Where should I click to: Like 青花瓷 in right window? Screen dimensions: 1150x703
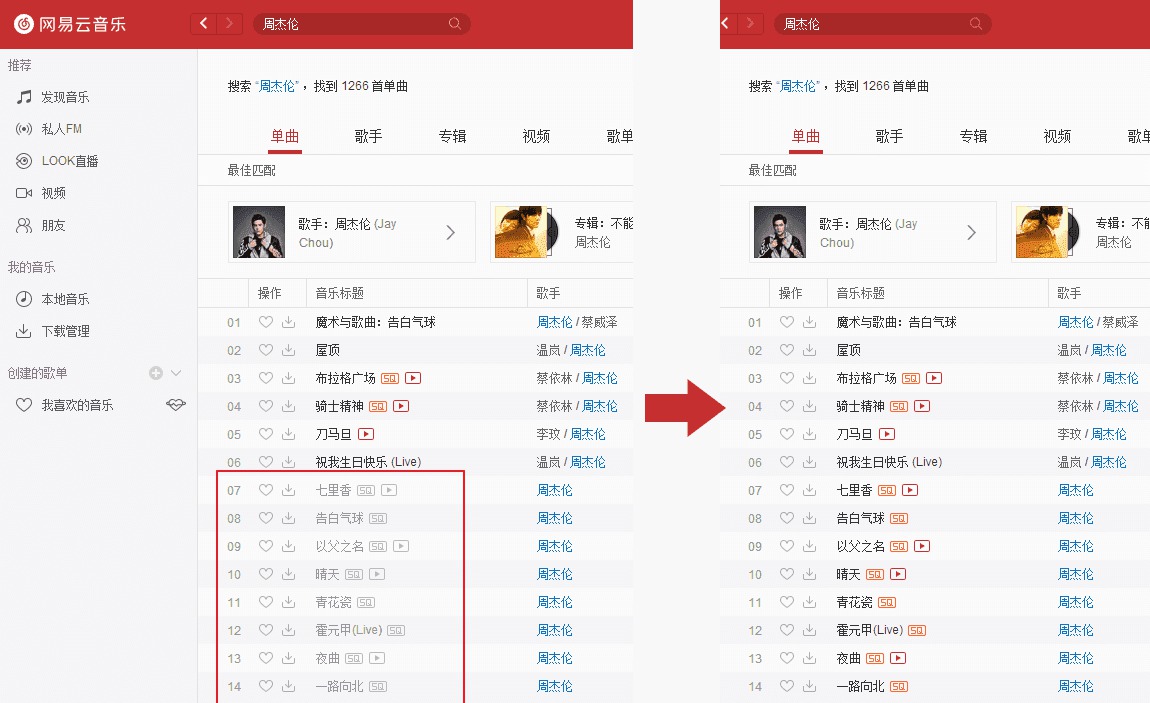click(786, 602)
